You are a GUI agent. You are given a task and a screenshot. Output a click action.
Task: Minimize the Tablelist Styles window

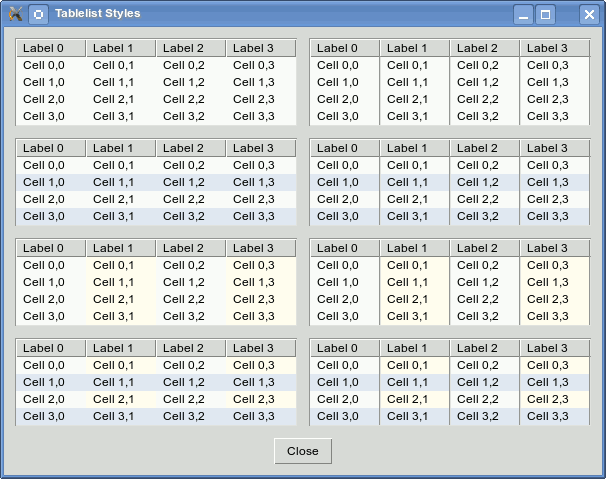pyautogui.click(x=523, y=15)
